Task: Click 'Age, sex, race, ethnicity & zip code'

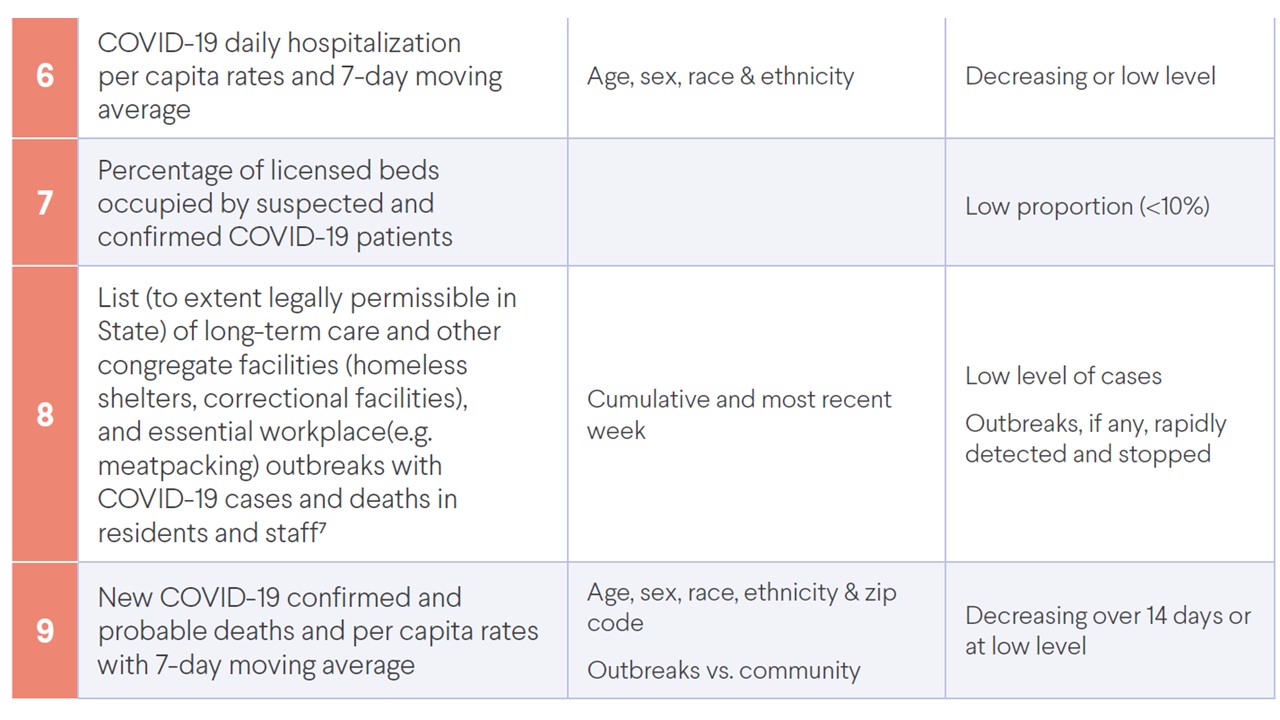Action: click(x=741, y=607)
